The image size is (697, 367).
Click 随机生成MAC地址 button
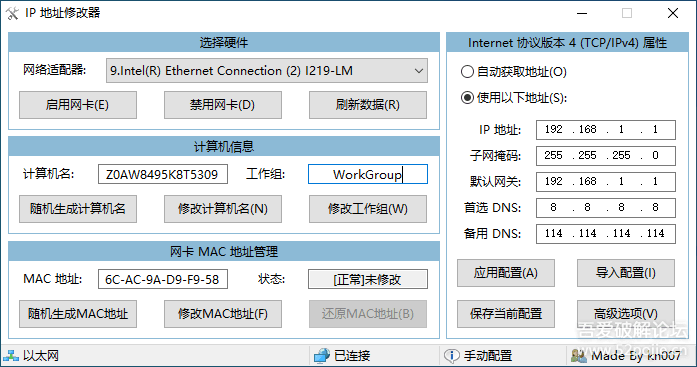tap(78, 314)
